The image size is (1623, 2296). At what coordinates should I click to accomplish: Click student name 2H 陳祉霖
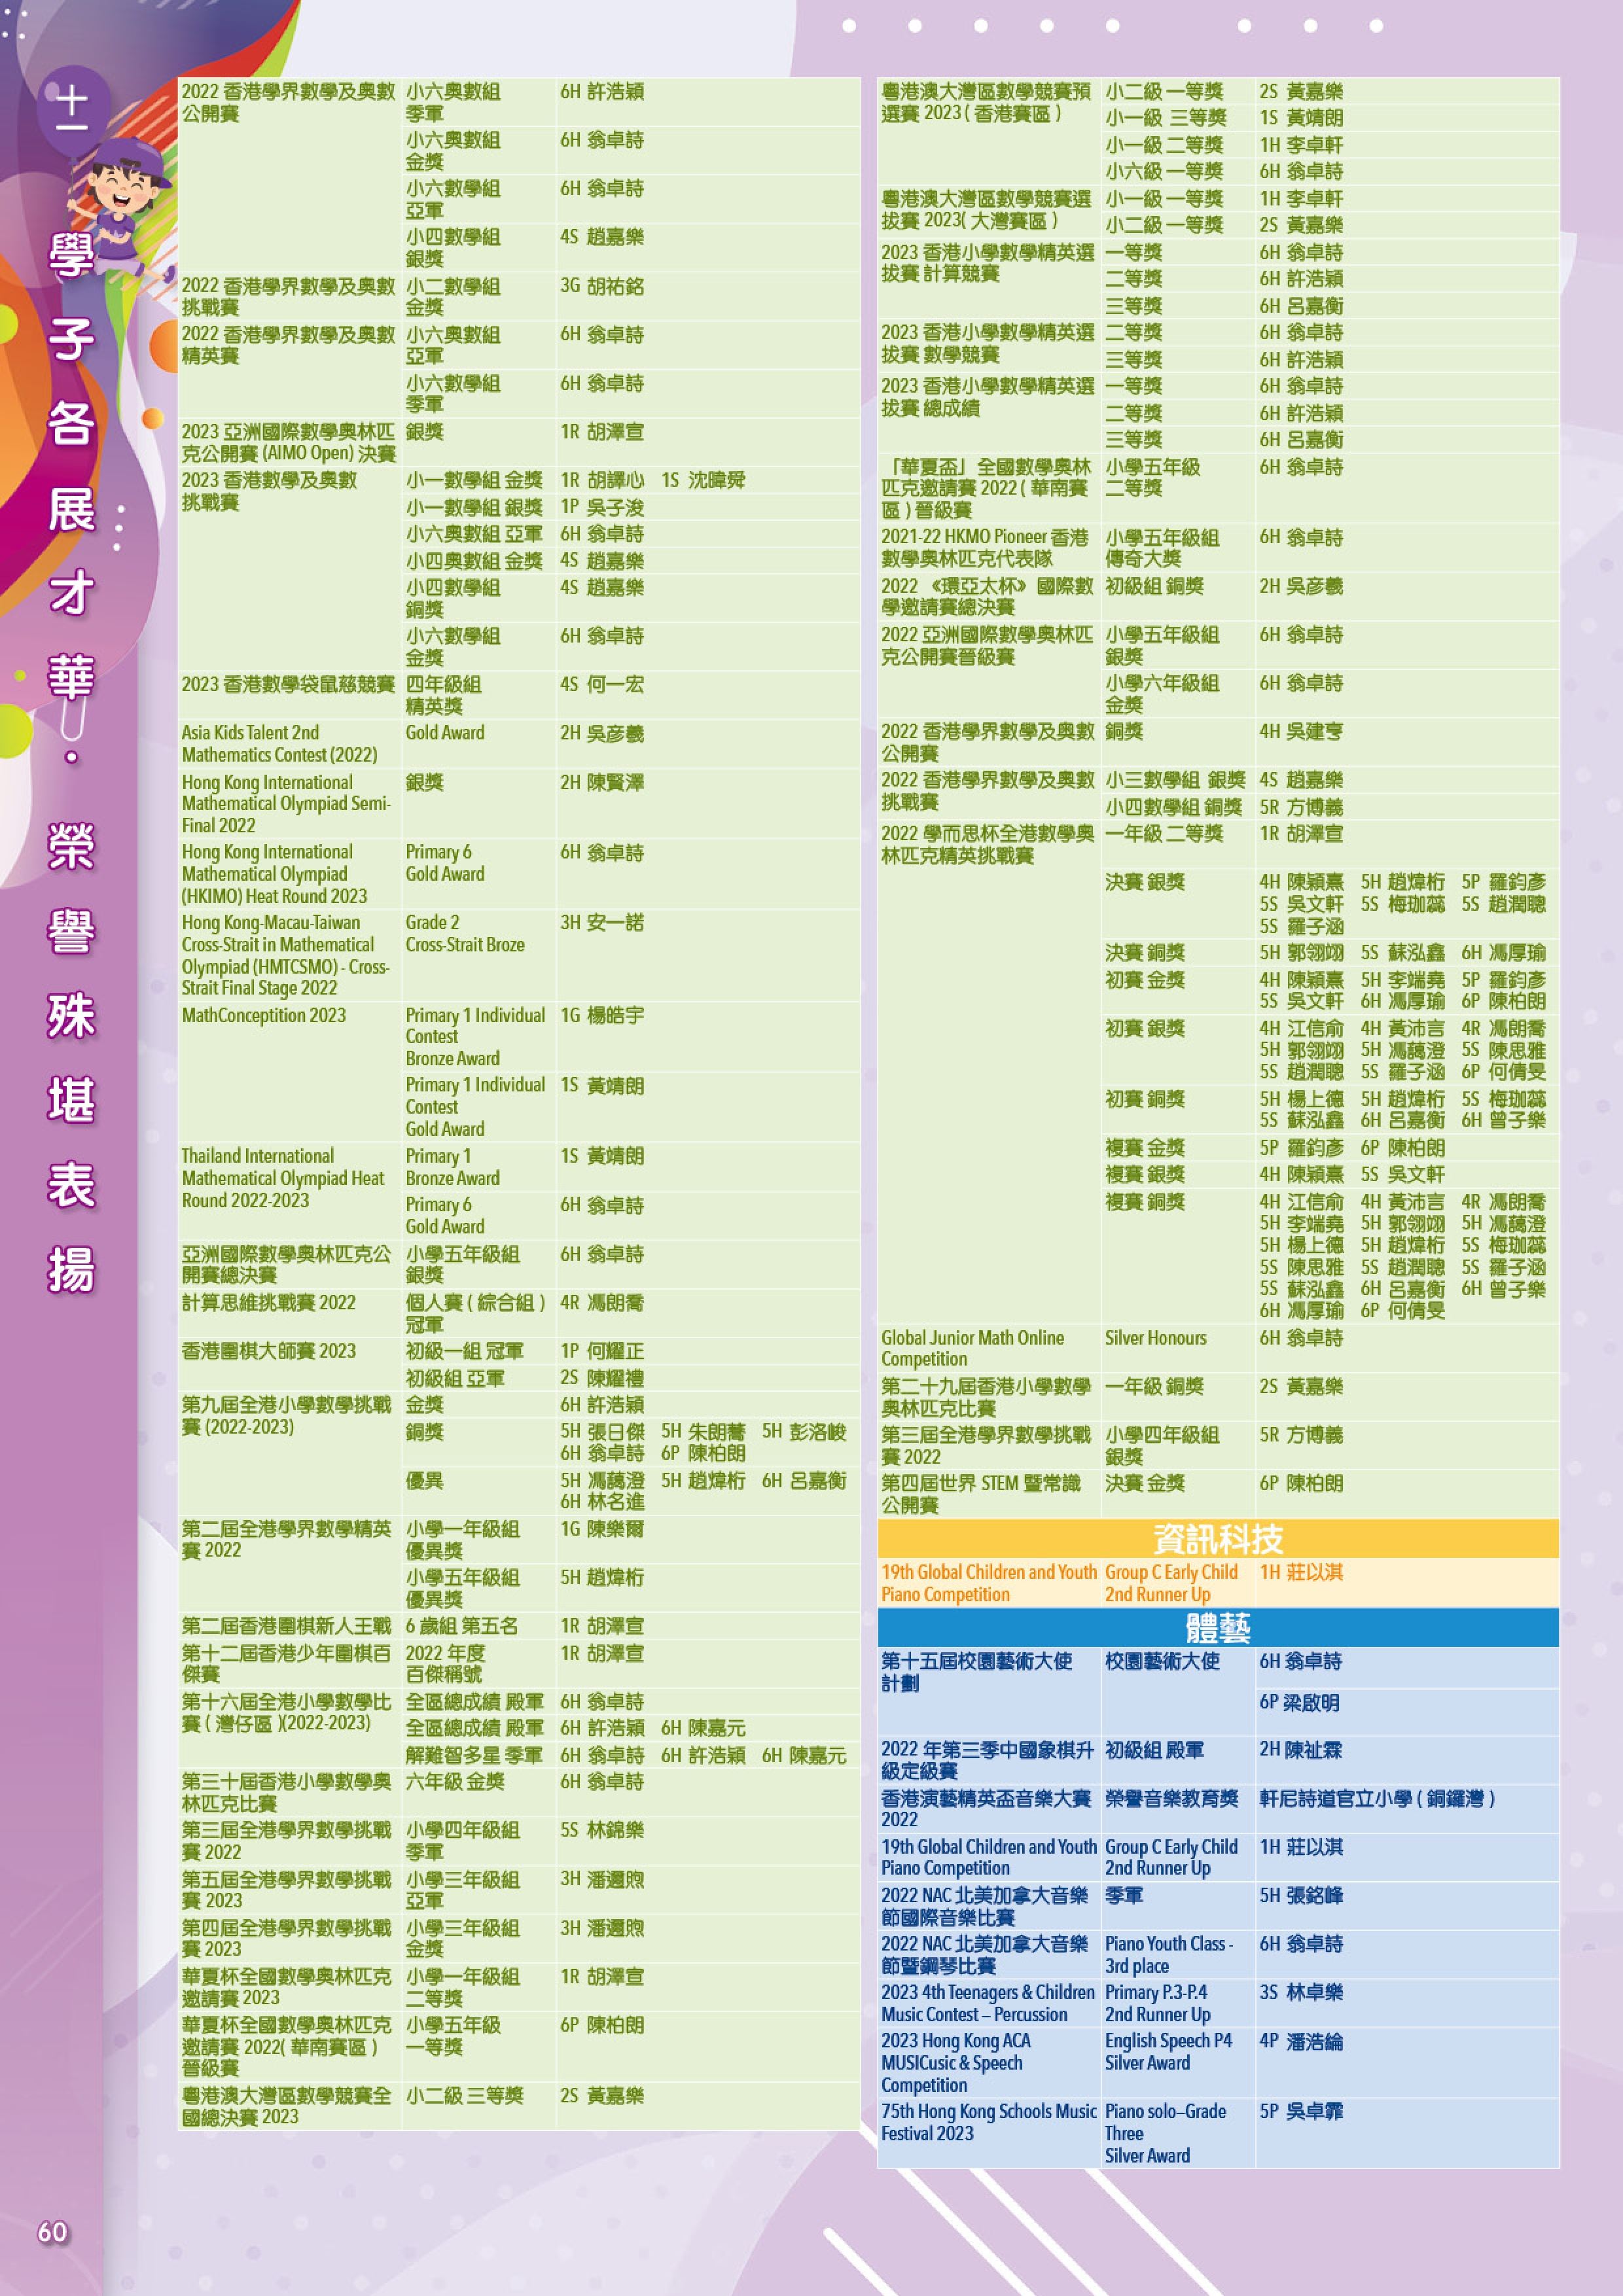(1300, 1750)
